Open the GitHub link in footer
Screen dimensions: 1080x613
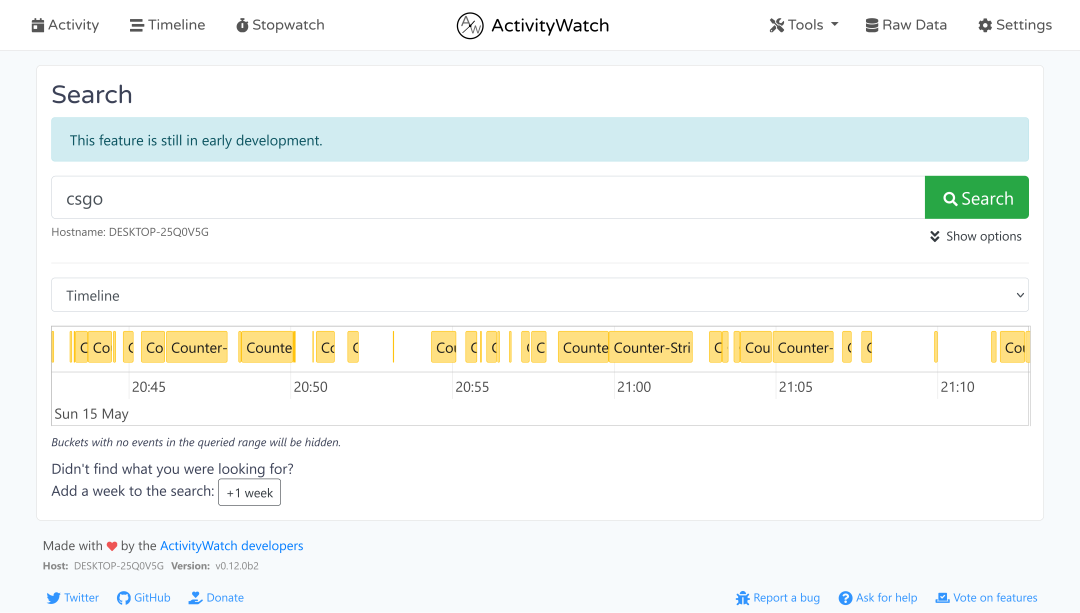(x=144, y=598)
